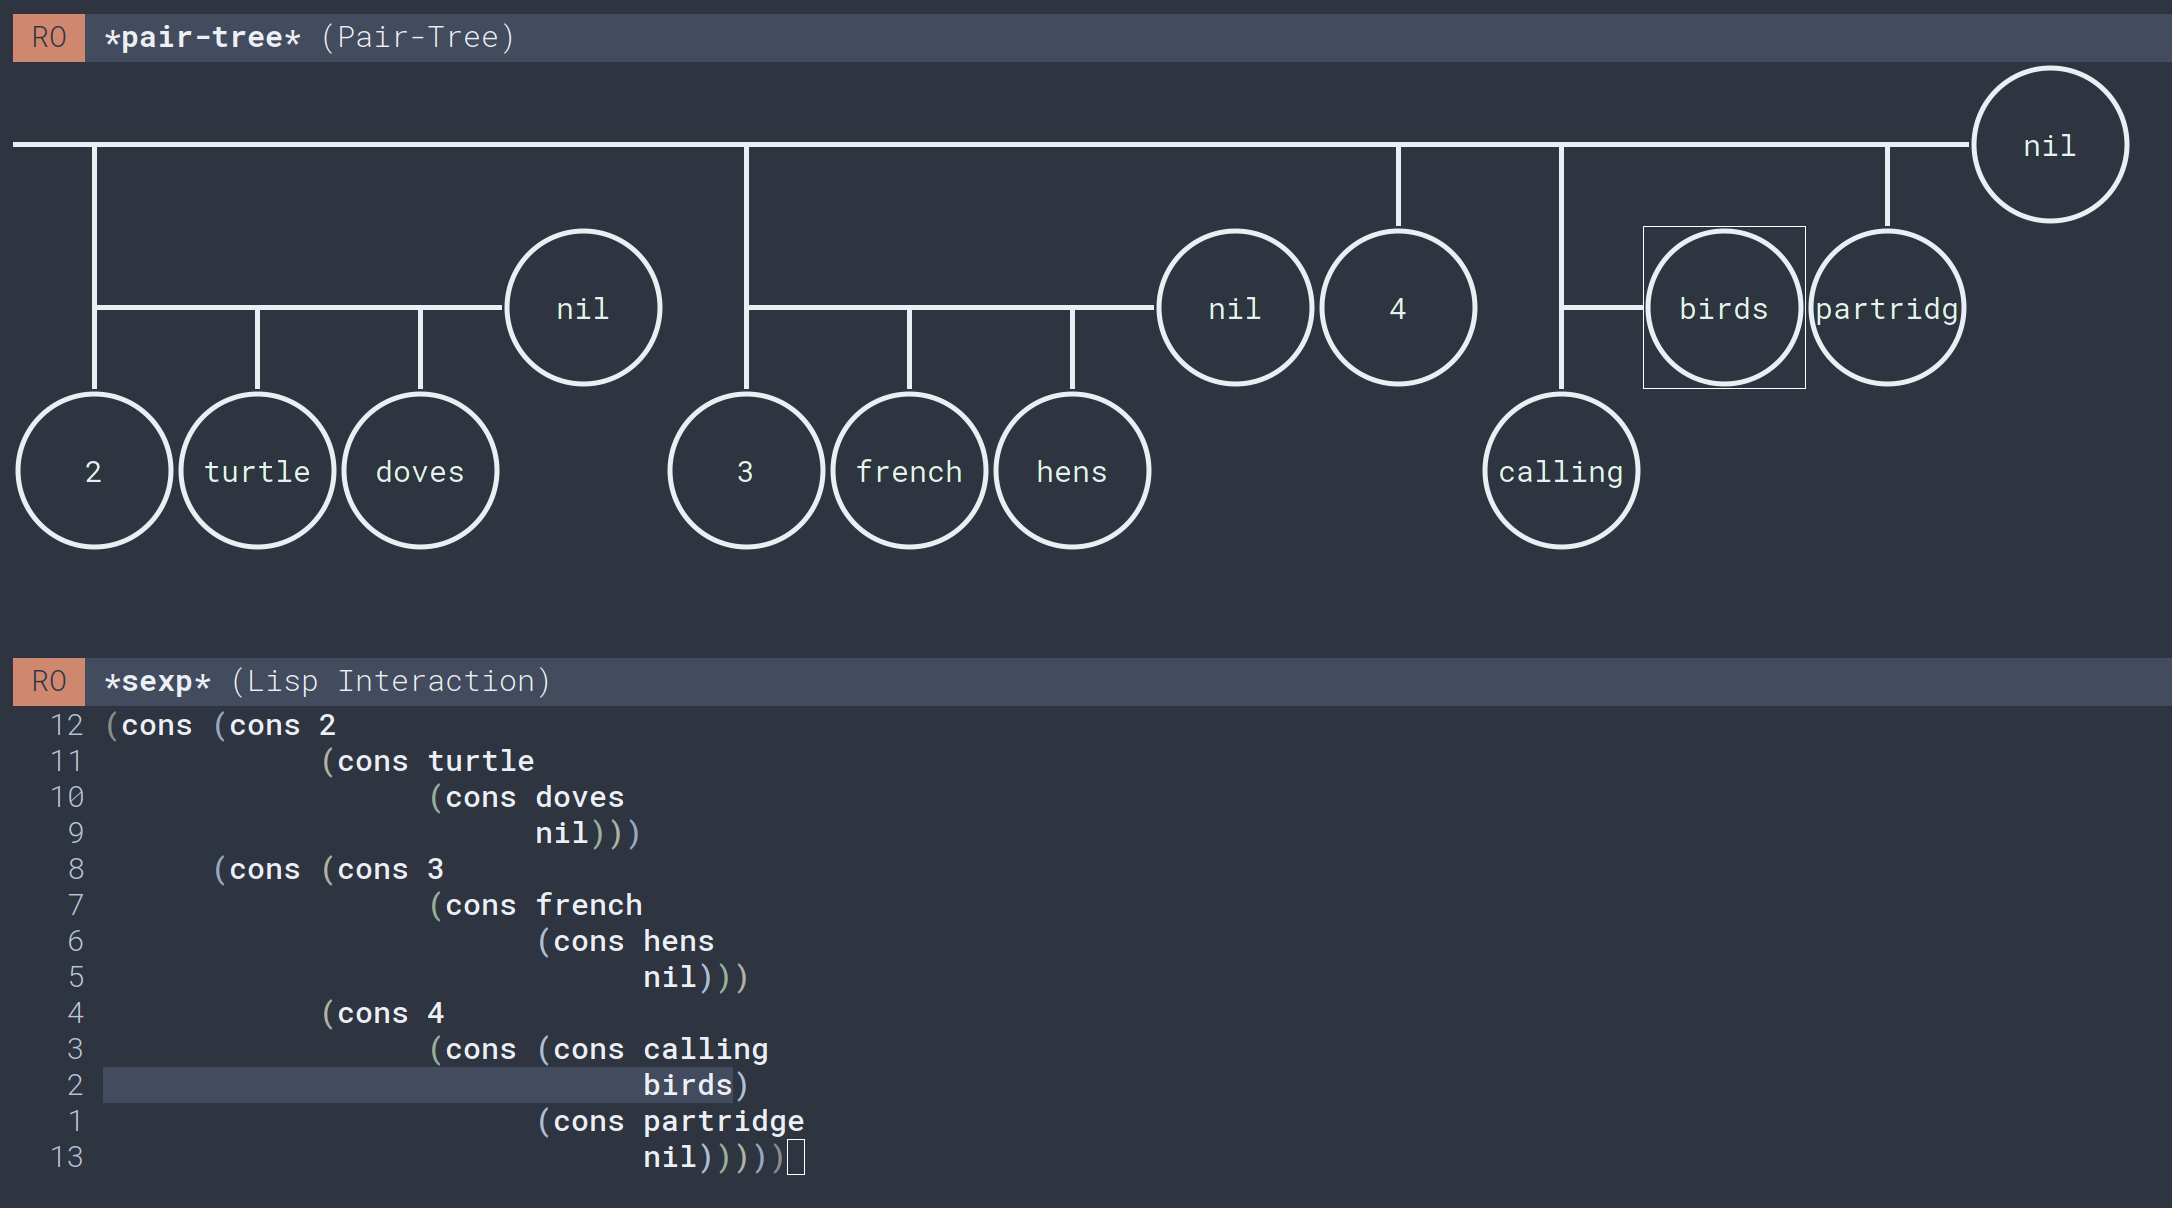Click the number '2' after cons in the code
The width and height of the screenshot is (2172, 1208).
tap(328, 725)
